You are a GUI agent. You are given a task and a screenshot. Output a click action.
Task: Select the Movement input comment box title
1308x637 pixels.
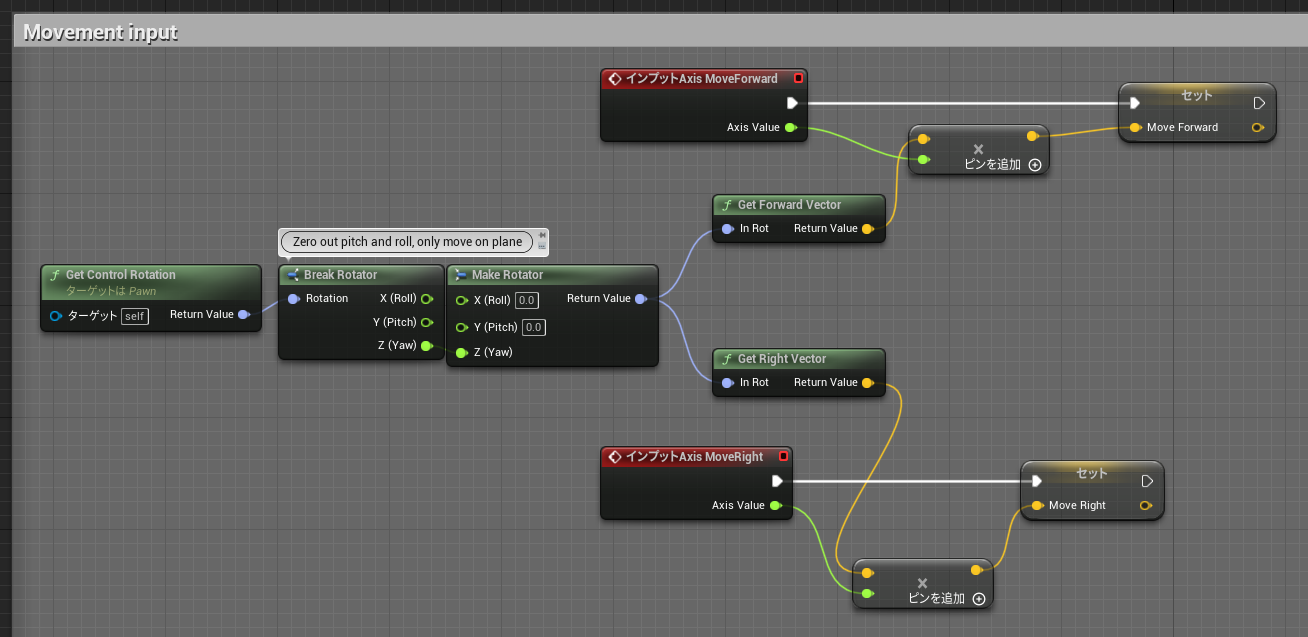click(100, 32)
